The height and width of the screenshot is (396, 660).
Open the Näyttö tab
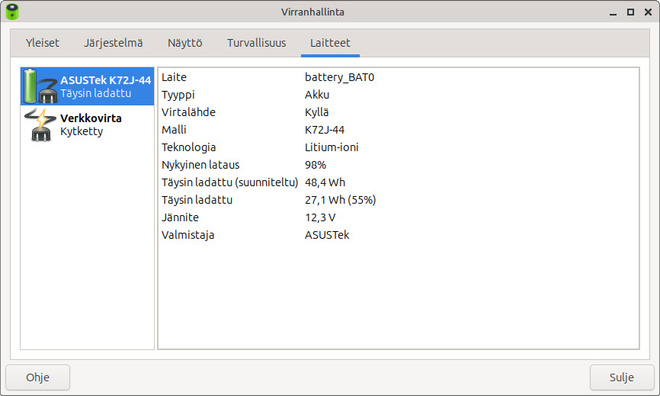(x=185, y=43)
